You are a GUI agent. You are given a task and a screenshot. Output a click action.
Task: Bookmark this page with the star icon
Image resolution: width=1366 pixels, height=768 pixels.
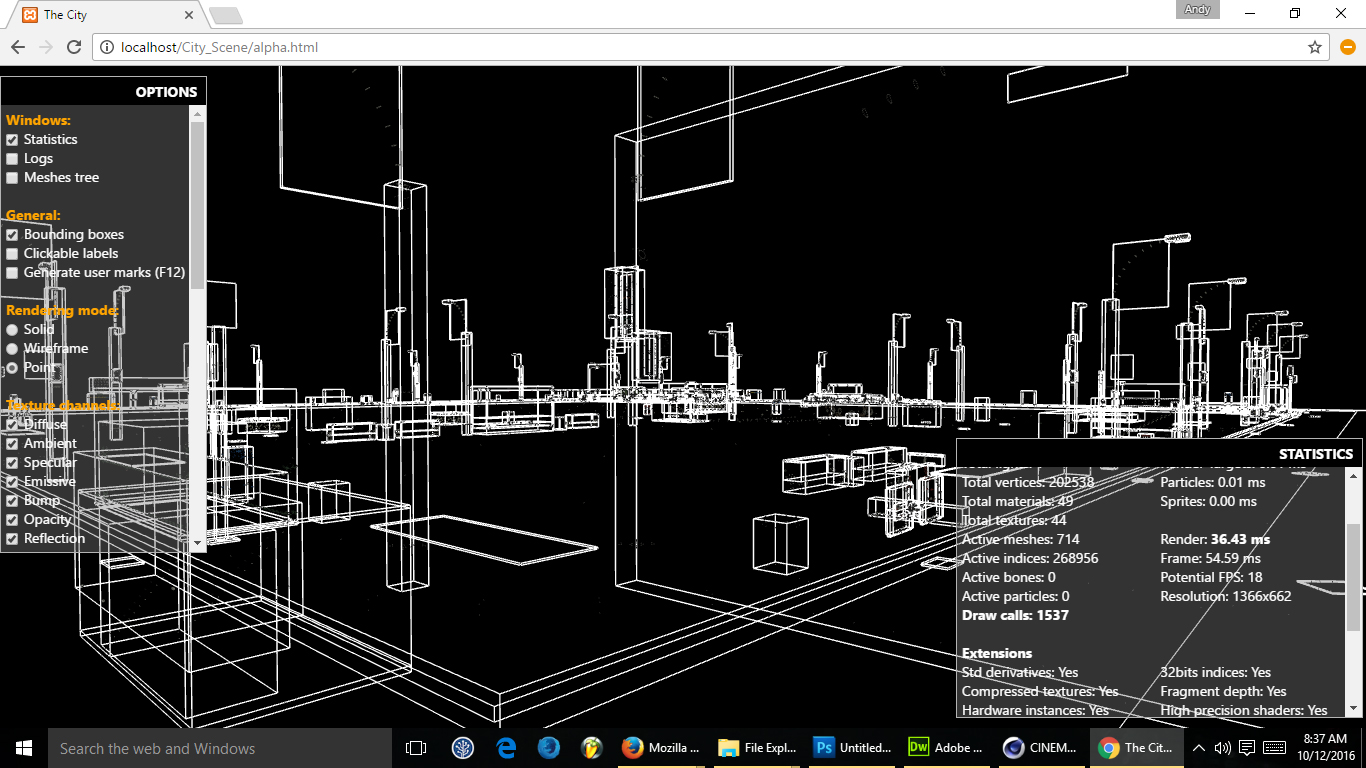tap(1315, 47)
